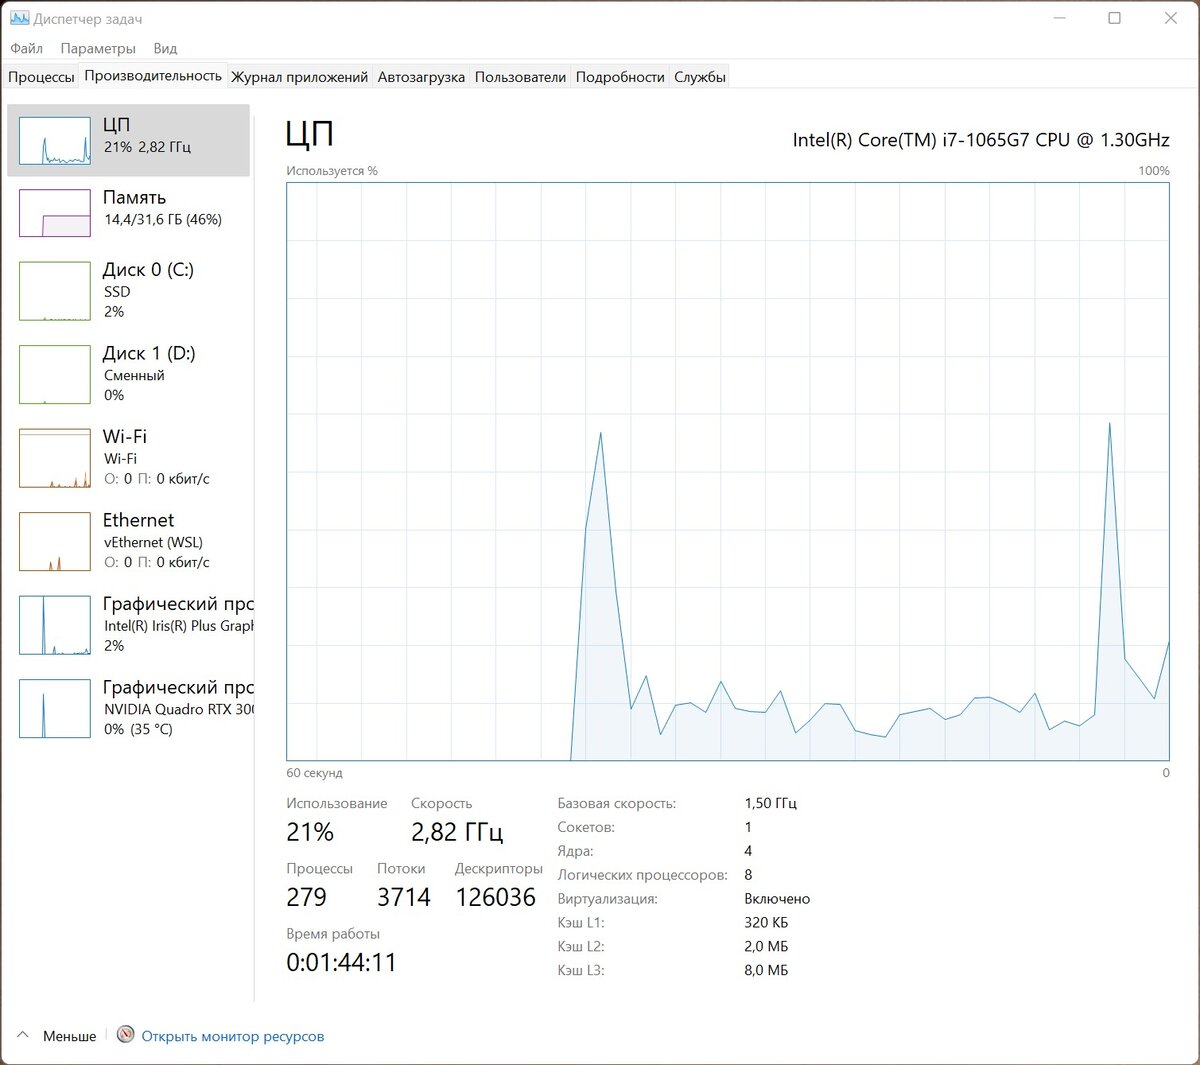Viewport: 1200px width, 1065px height.
Task: Select the Диск 1 (D:) graph thumbnail
Action: (55, 374)
